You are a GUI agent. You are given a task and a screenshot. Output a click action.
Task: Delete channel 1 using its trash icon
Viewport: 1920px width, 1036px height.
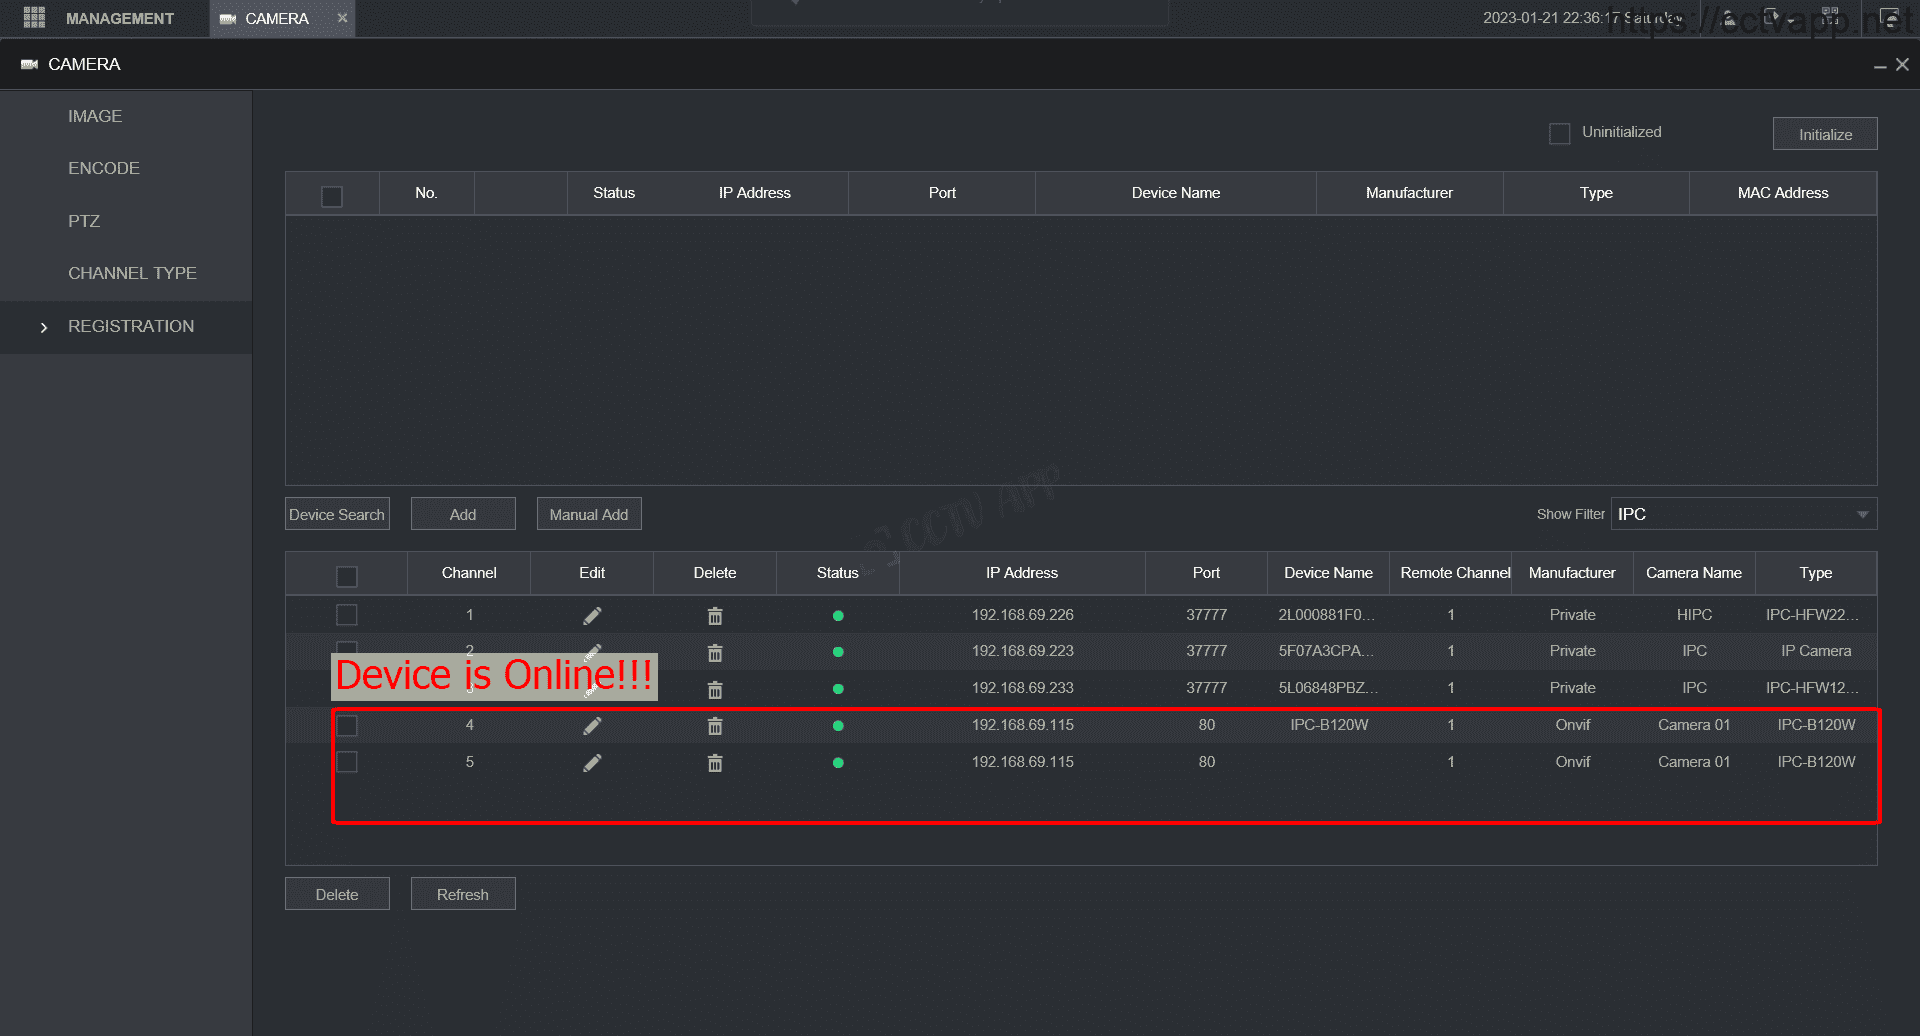[715, 616]
